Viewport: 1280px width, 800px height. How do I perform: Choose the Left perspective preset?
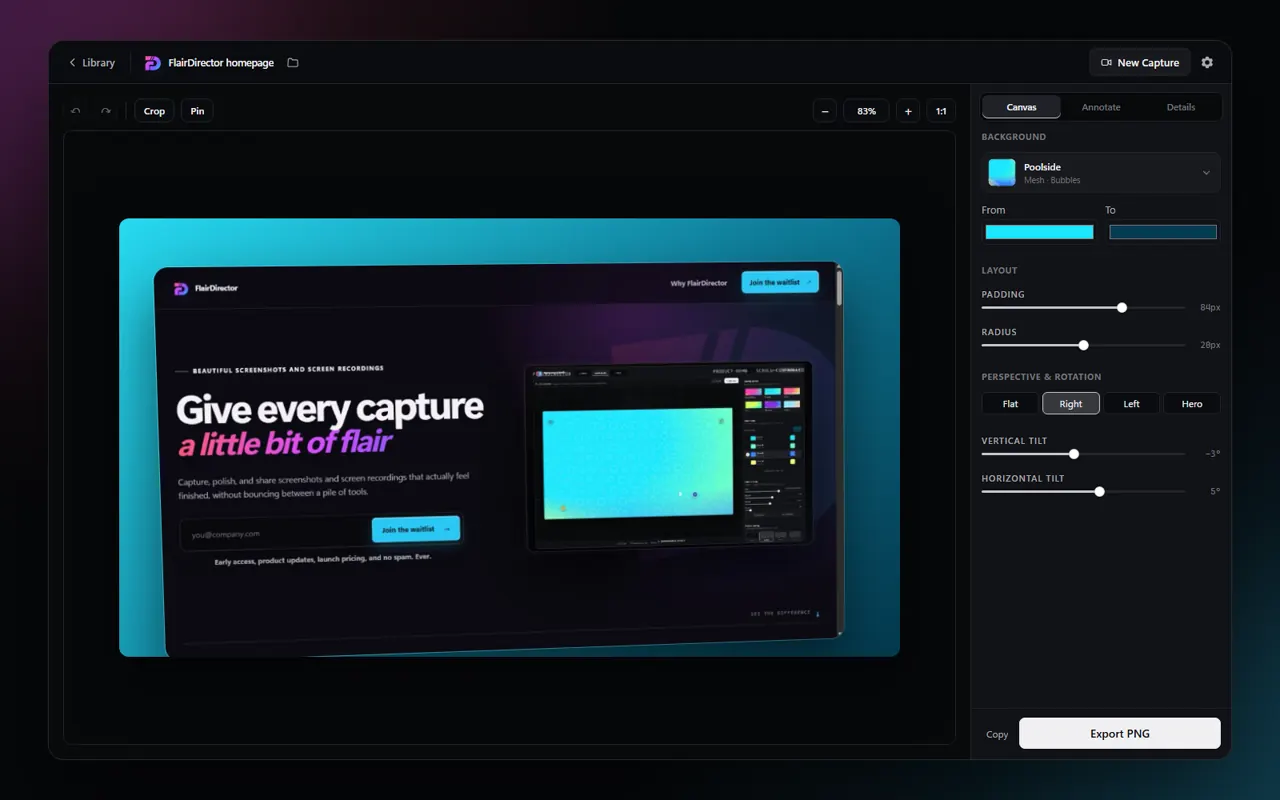tap(1131, 403)
